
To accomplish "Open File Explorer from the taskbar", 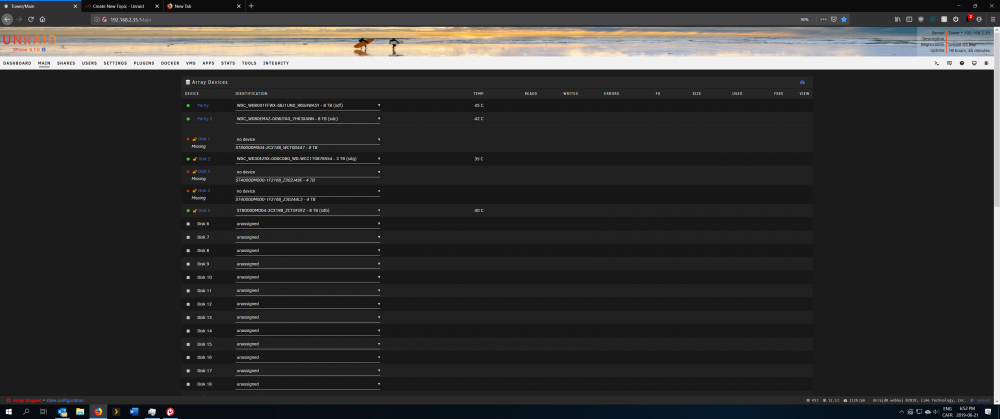I will pyautogui.click(x=80, y=412).
